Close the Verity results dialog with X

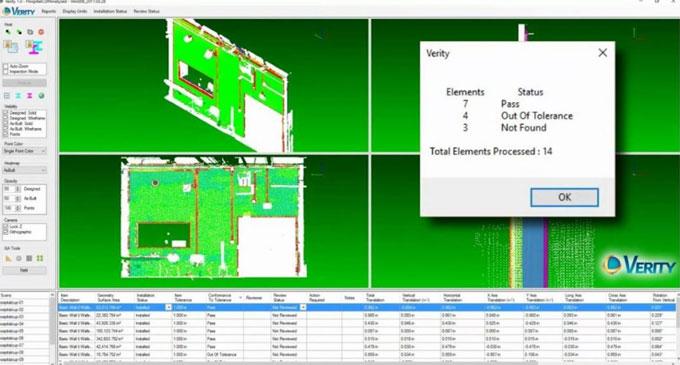(x=602, y=53)
